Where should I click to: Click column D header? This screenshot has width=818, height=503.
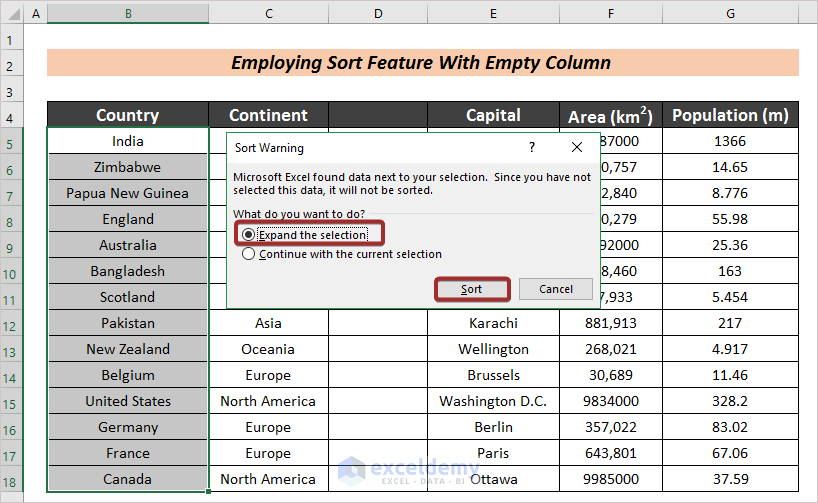pyautogui.click(x=378, y=14)
